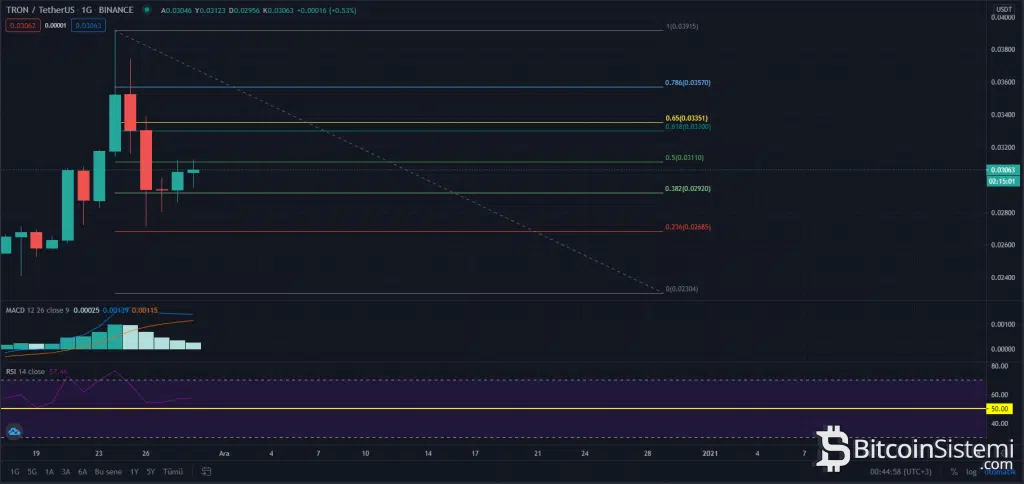Click the blue buy price 0.03063 button
Viewport: 1024px width, 484px height.
coord(91,24)
